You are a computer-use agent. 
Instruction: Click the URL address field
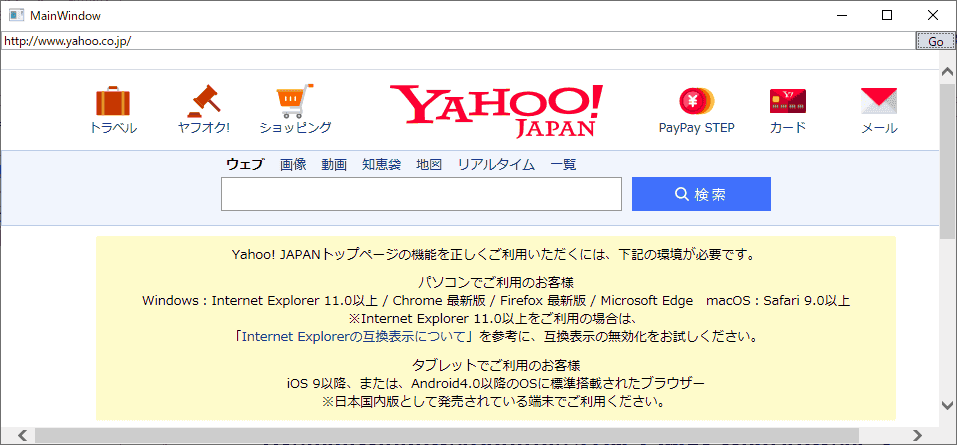(x=458, y=42)
